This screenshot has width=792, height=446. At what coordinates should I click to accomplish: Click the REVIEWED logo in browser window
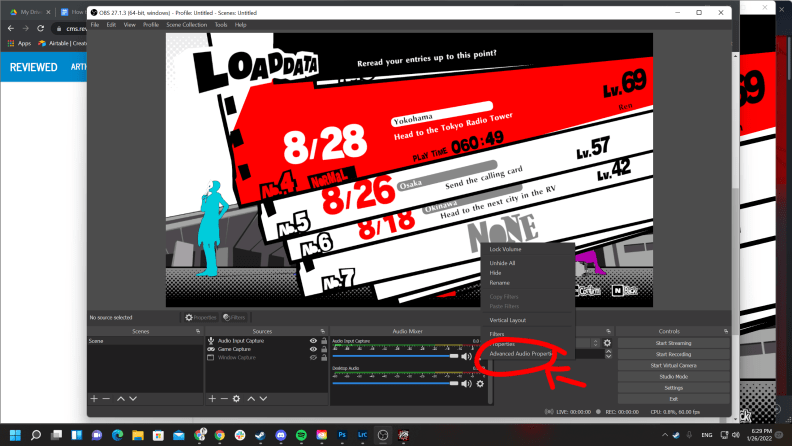click(33, 67)
